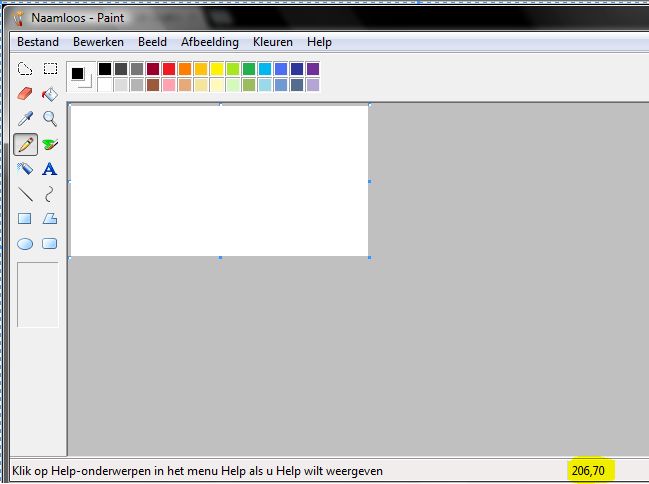Select the medium blue top-row swatch

(281, 69)
